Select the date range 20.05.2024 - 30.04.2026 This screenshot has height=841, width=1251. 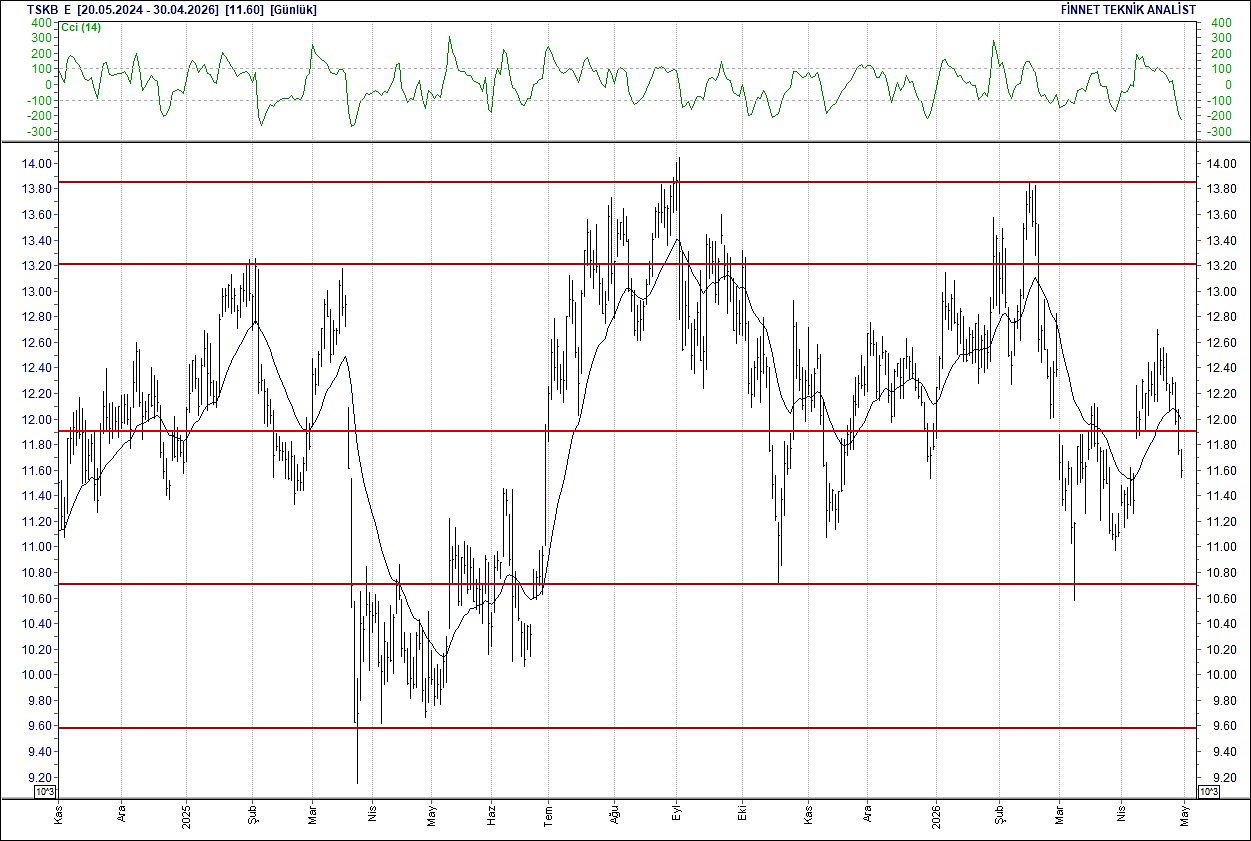[147, 9]
